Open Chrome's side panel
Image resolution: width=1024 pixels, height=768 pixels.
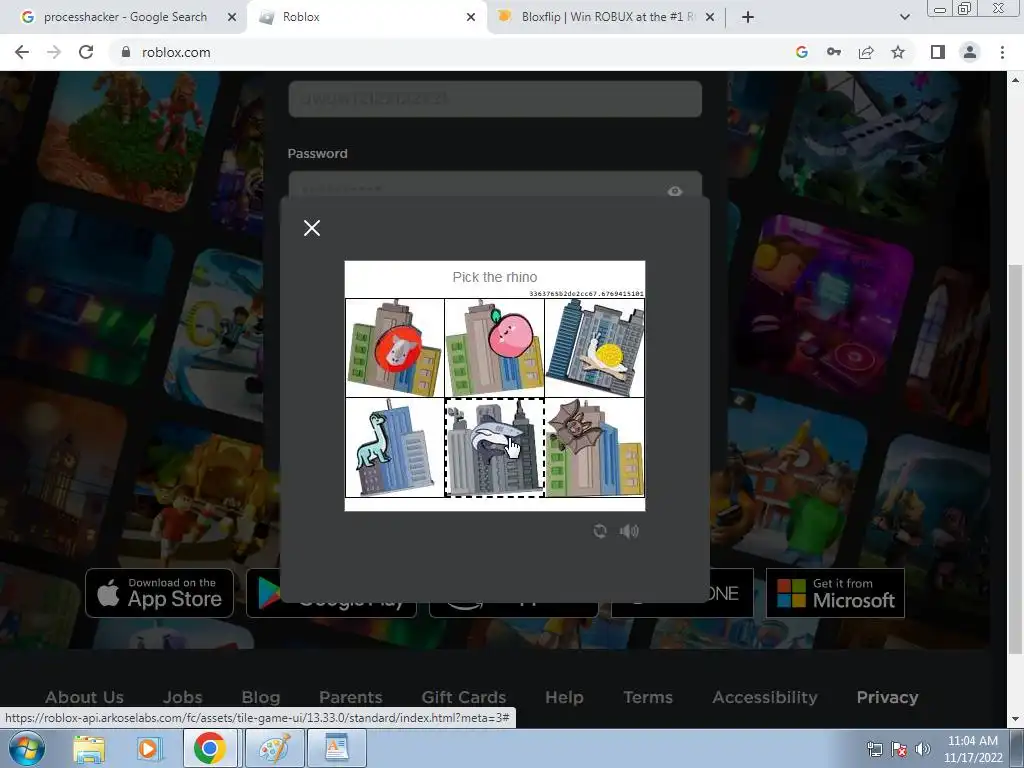(938, 52)
